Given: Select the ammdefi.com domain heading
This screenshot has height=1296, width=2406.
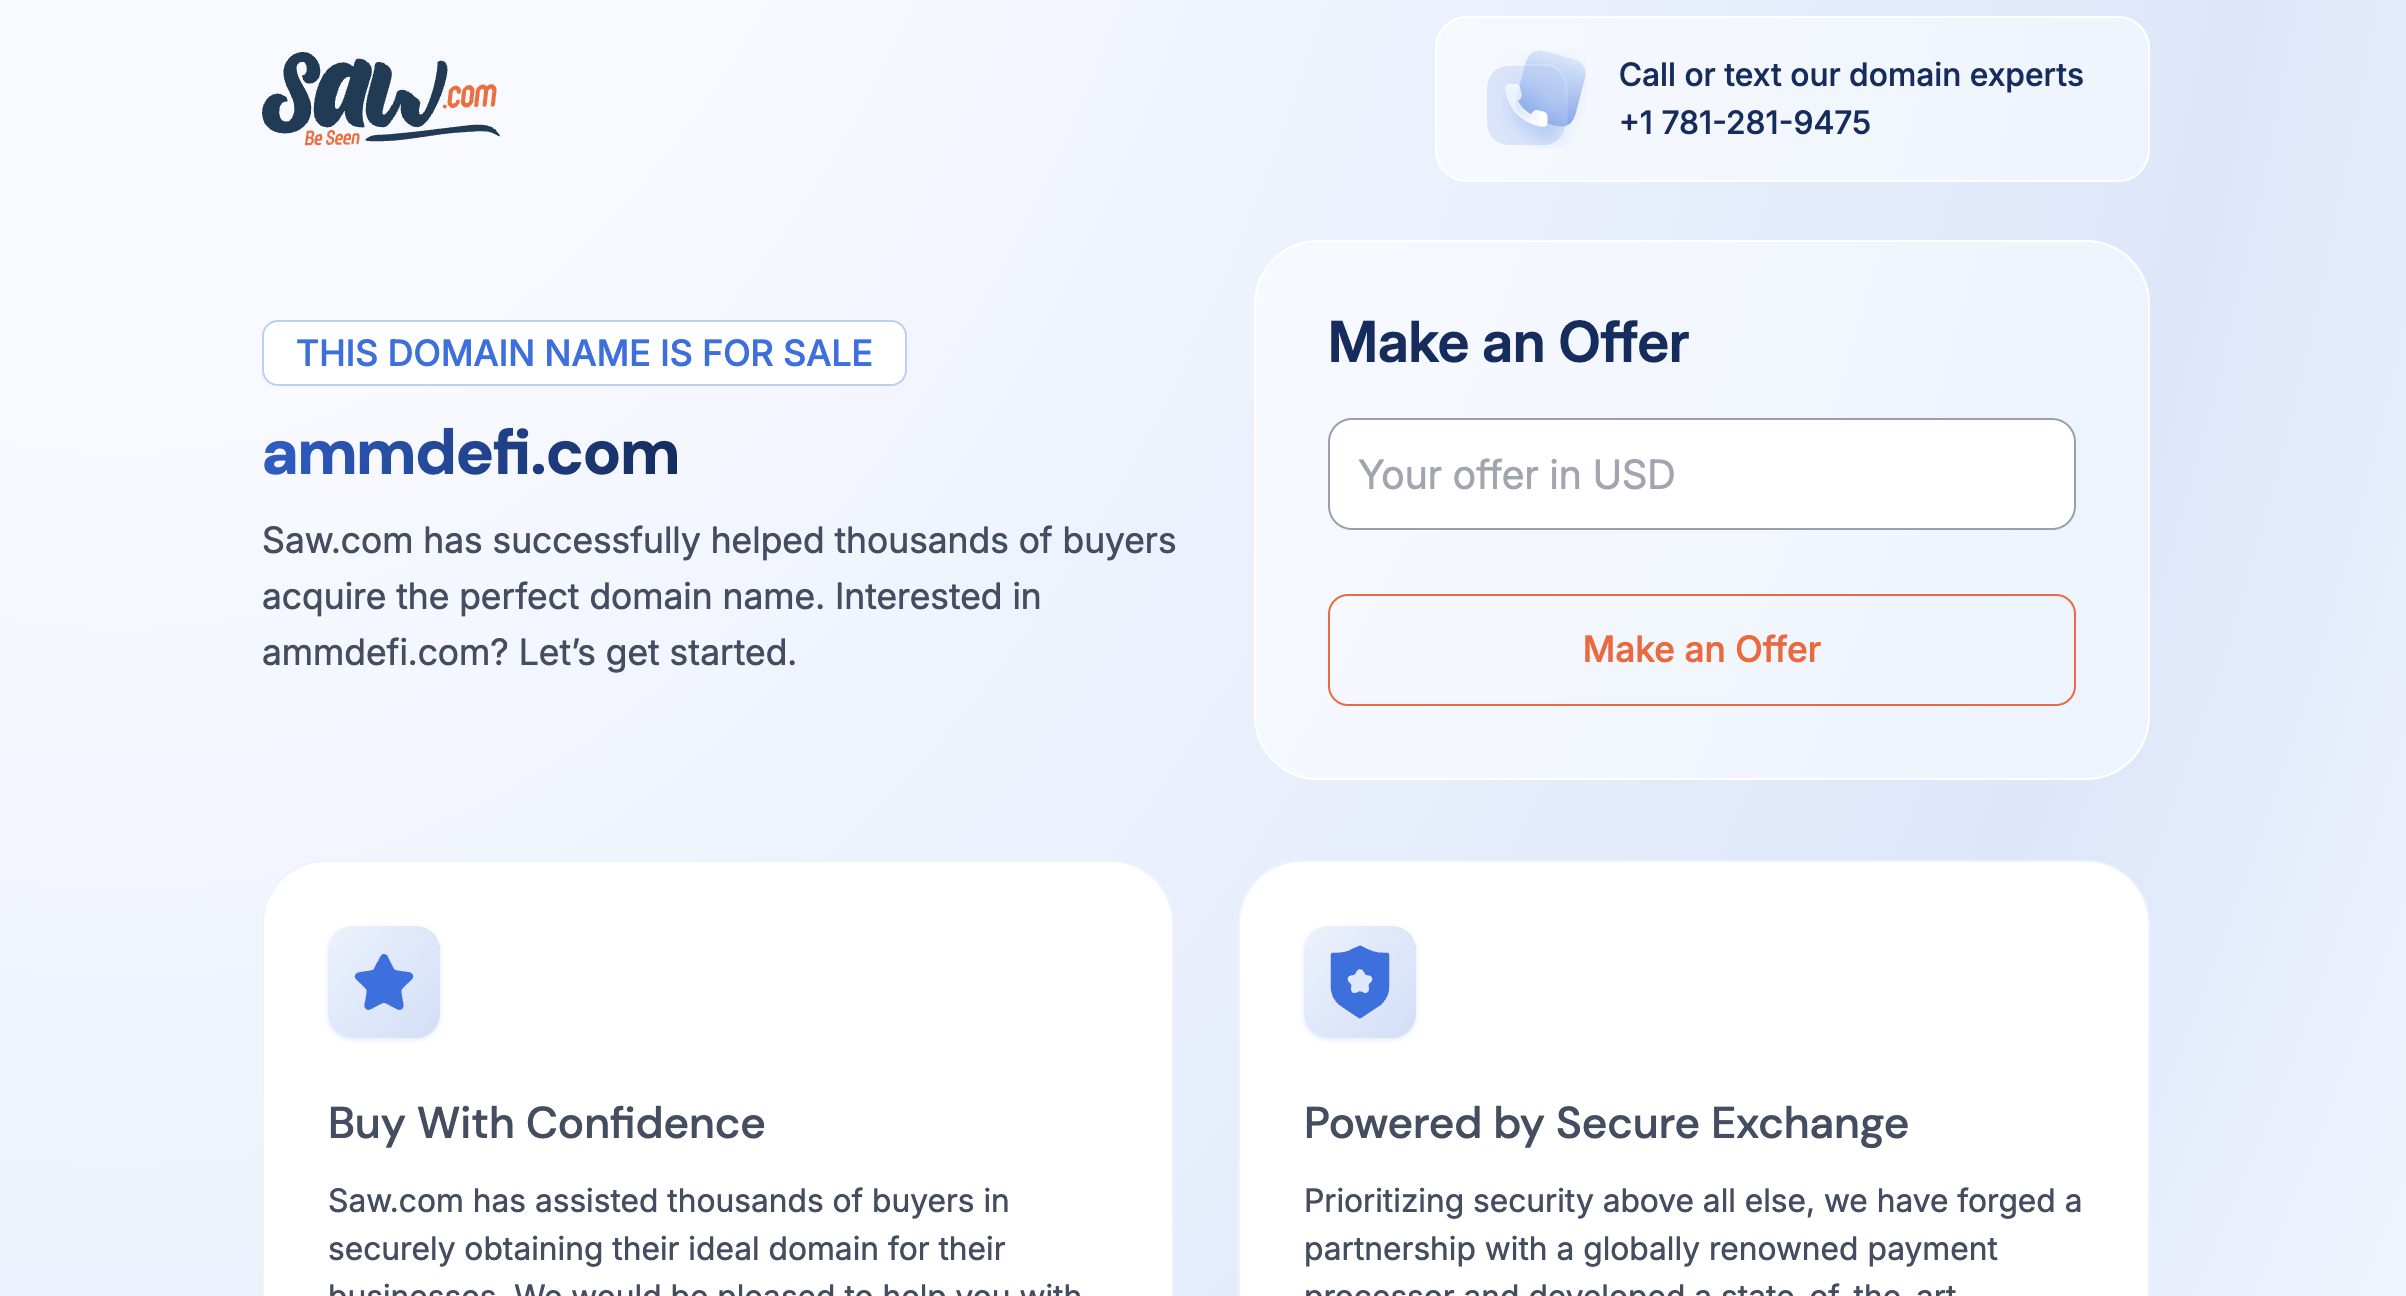Looking at the screenshot, I should 470,456.
